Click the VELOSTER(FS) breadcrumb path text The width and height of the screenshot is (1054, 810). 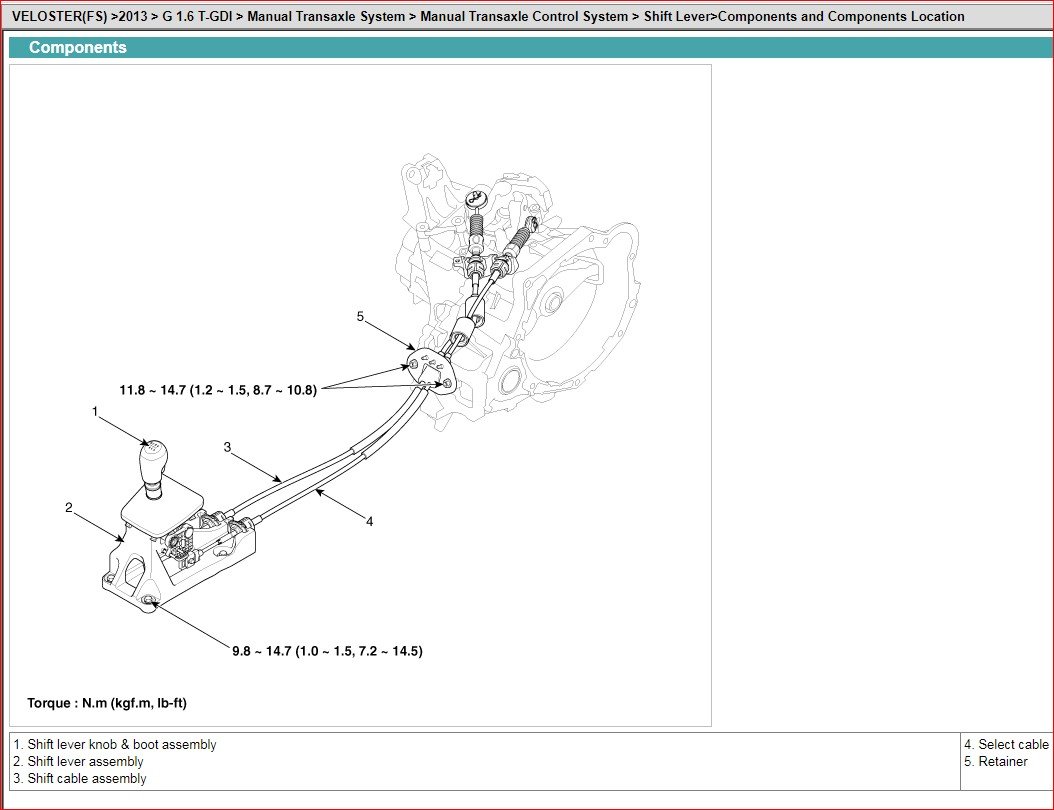point(488,16)
